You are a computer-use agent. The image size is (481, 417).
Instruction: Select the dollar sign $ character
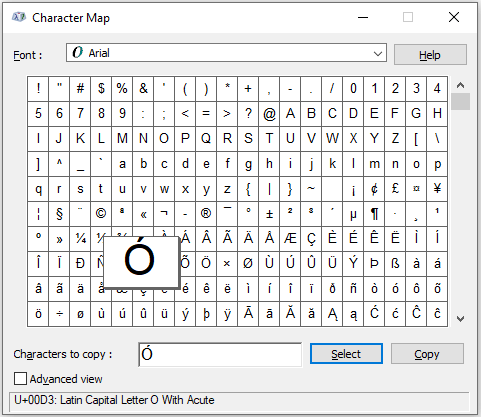101,89
